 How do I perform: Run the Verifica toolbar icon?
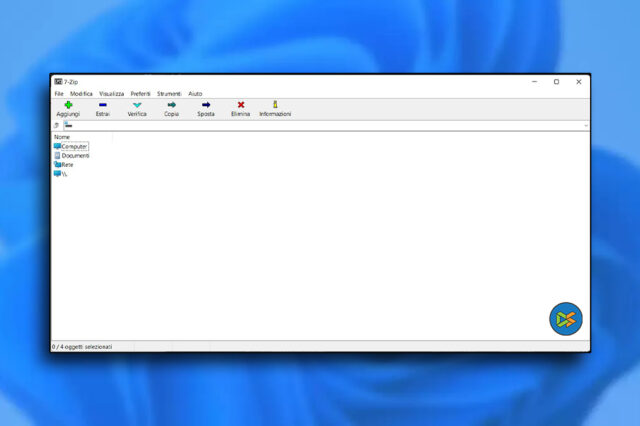pos(137,105)
